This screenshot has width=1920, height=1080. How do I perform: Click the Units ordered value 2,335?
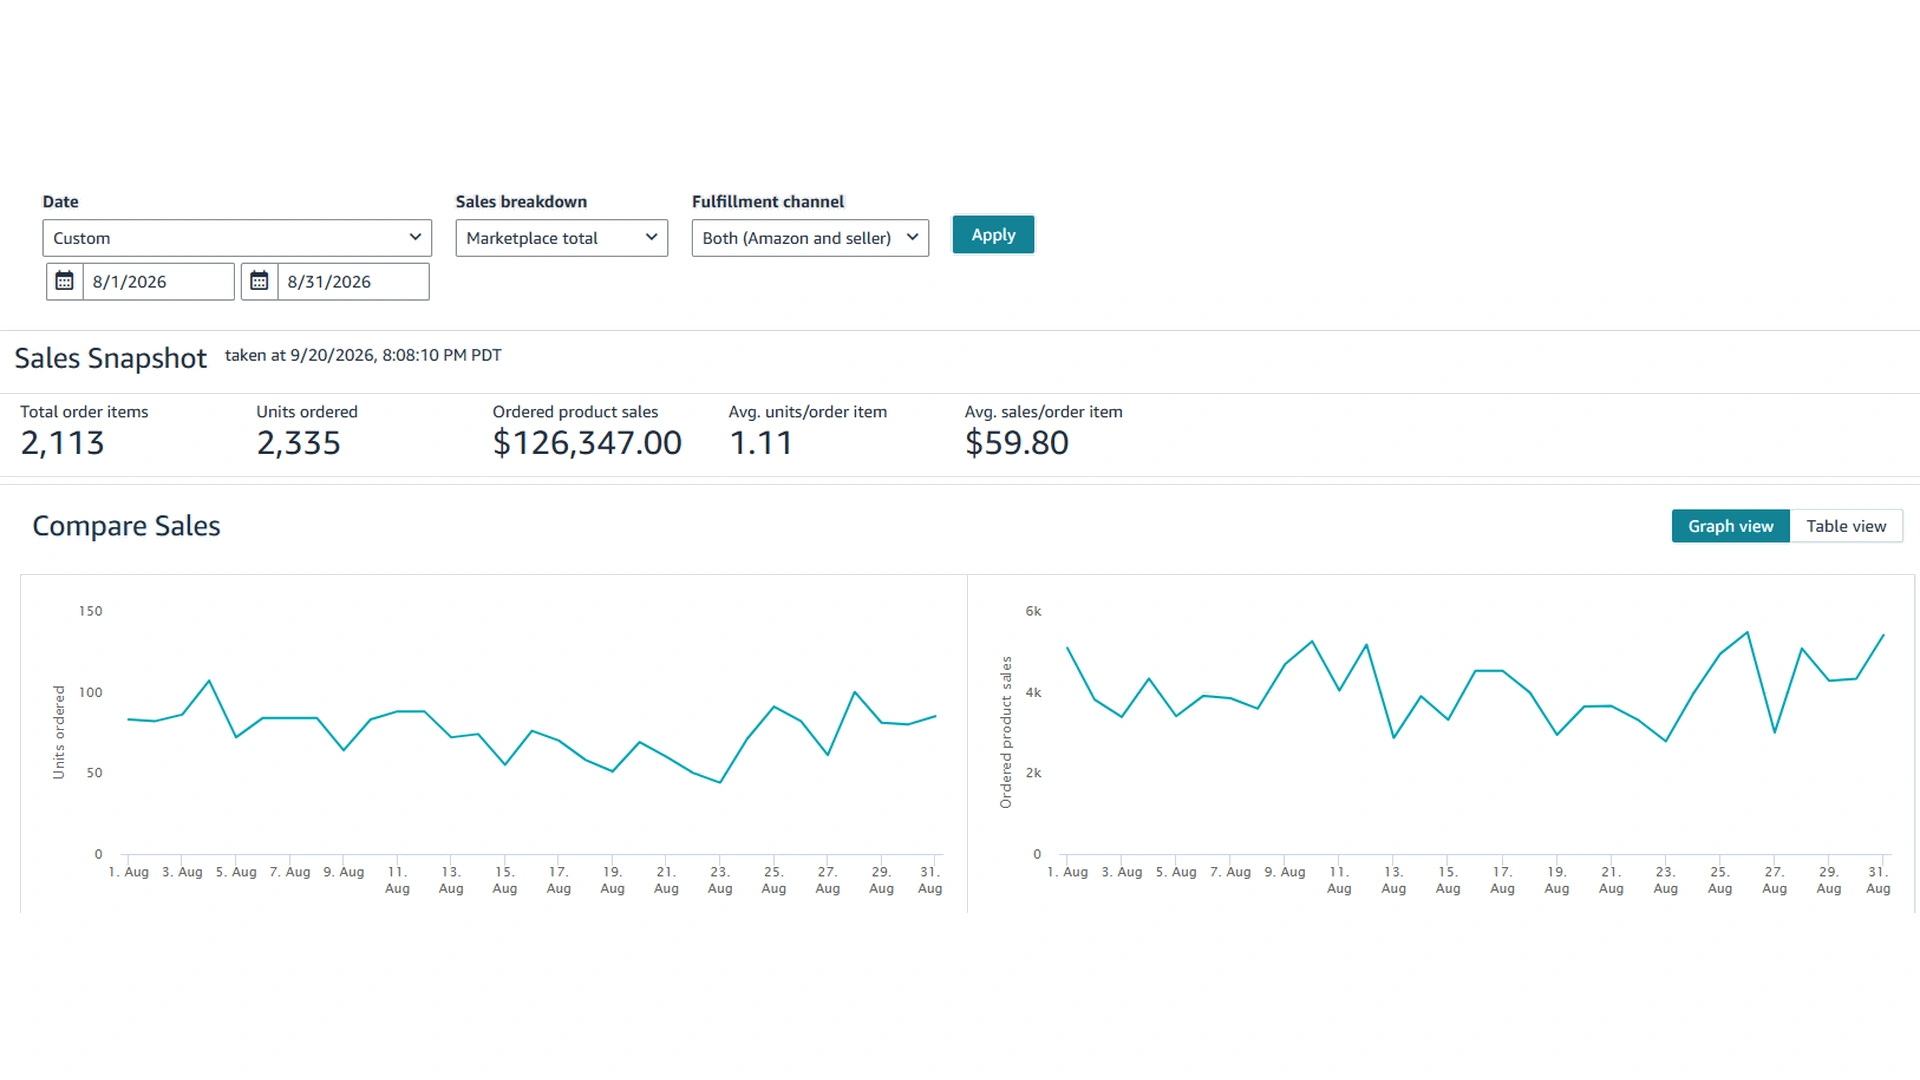(x=299, y=443)
